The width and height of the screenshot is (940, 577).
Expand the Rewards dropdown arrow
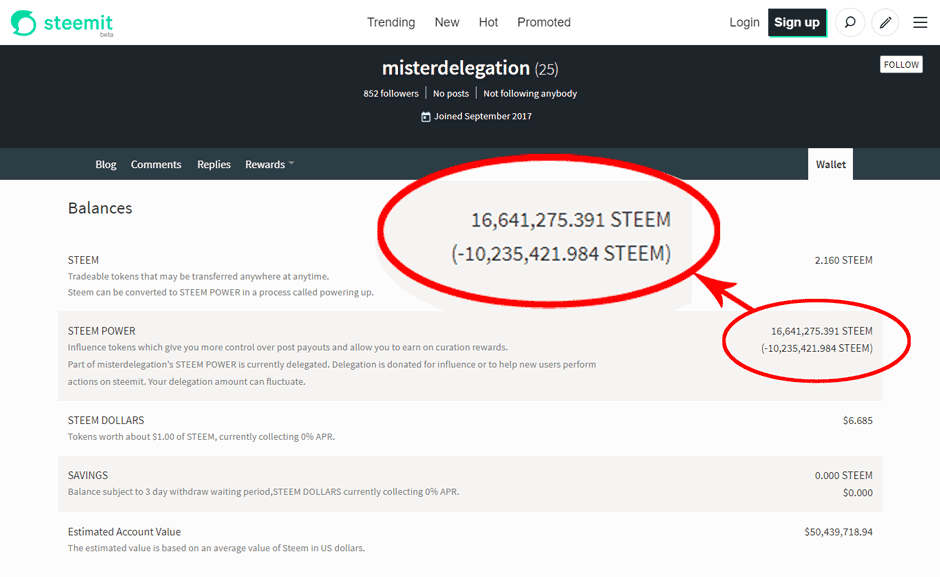[291, 163]
